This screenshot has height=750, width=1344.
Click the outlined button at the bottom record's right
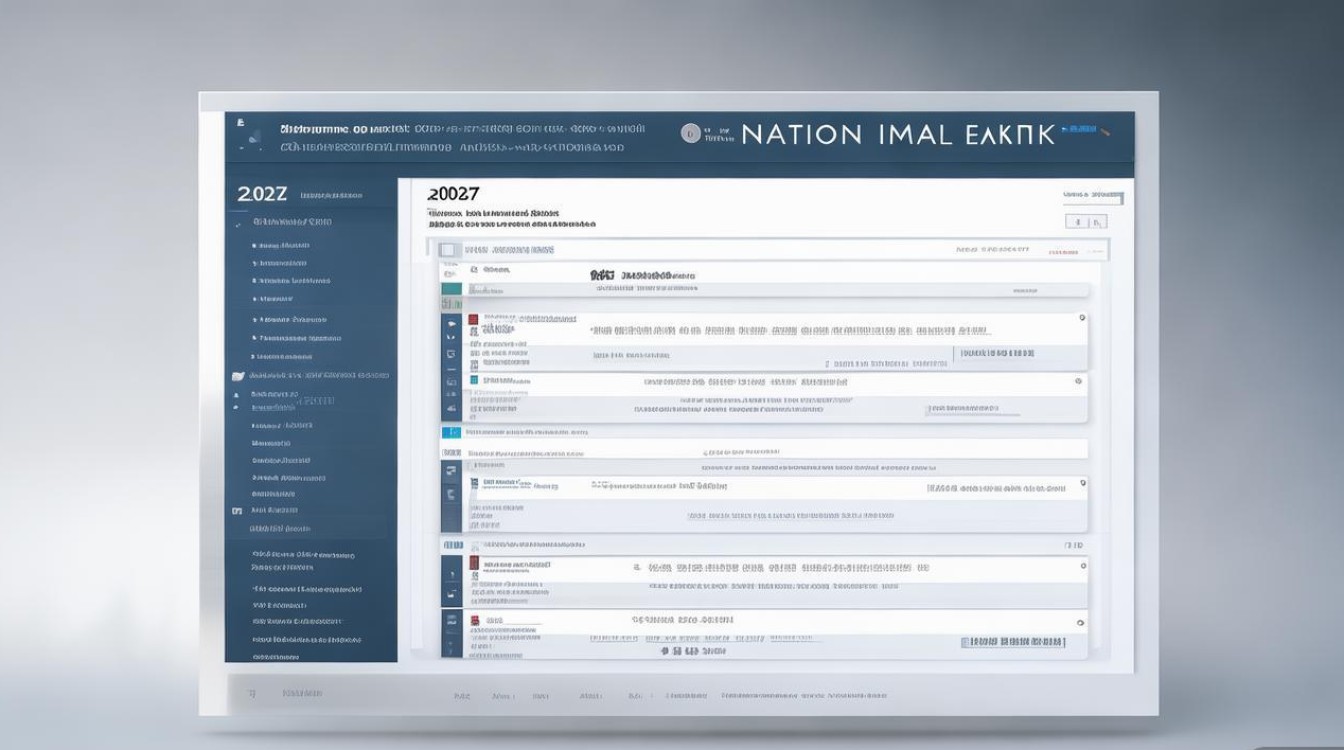pyautogui.click(x=1013, y=642)
